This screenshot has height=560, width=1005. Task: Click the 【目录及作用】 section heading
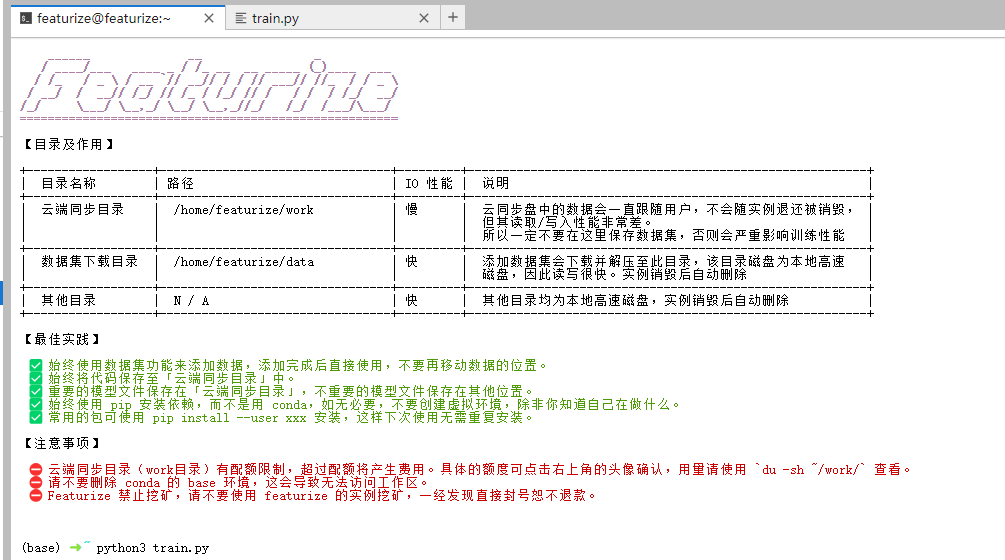(68, 144)
